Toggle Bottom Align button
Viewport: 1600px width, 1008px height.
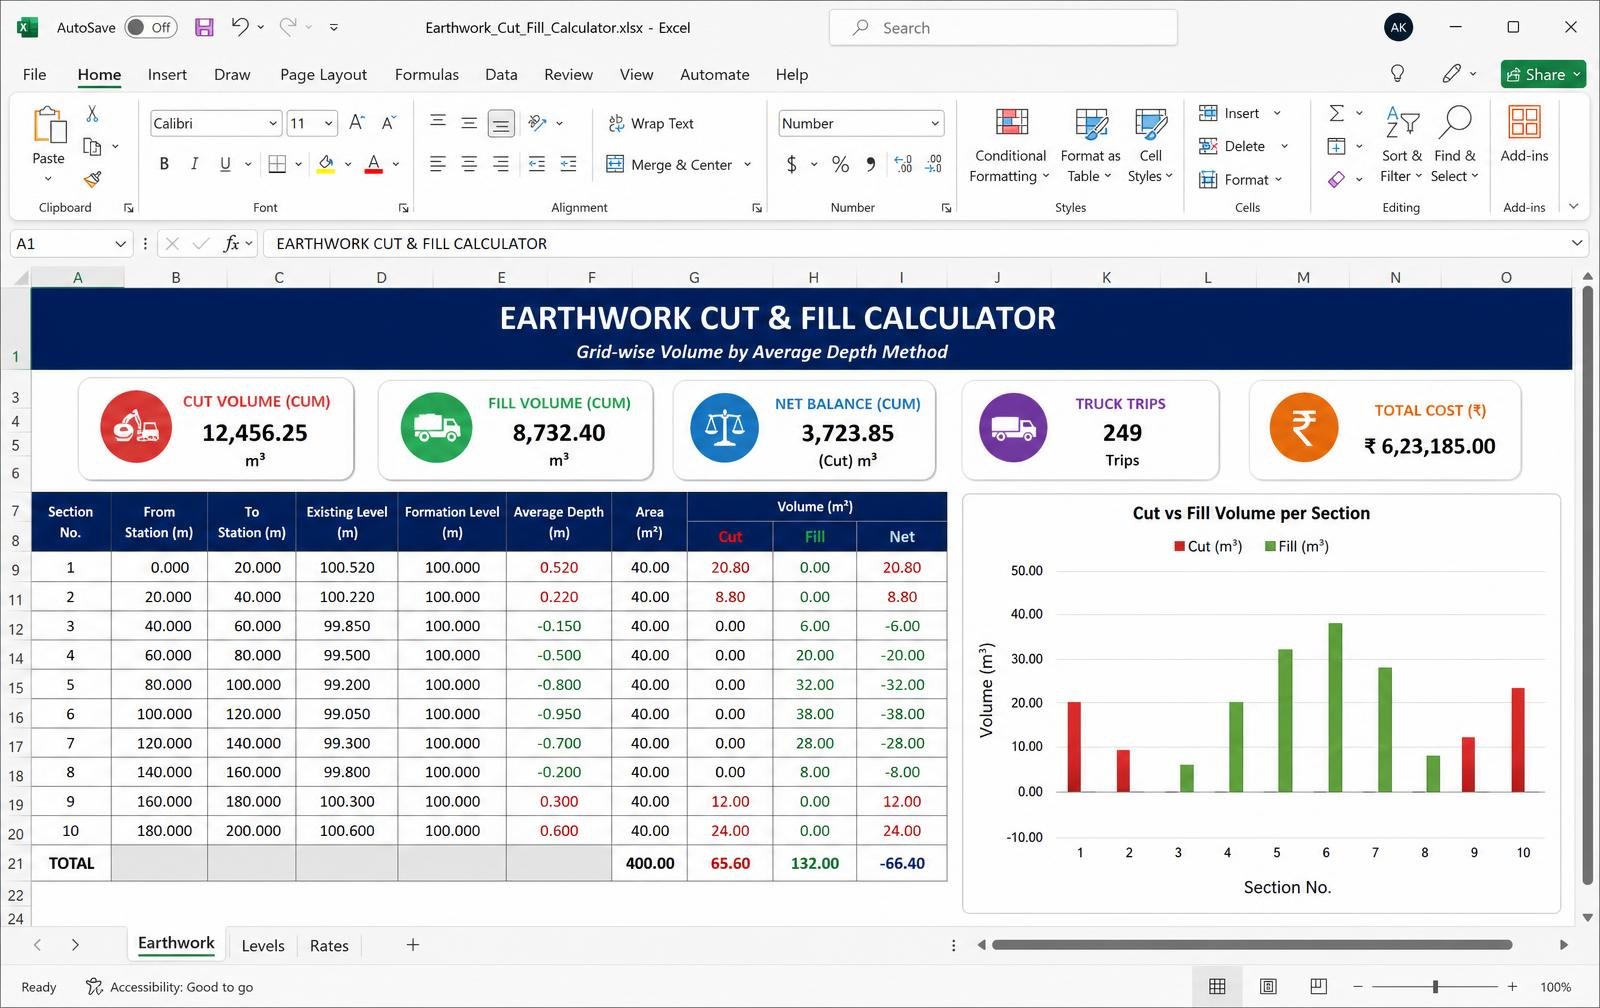point(501,123)
